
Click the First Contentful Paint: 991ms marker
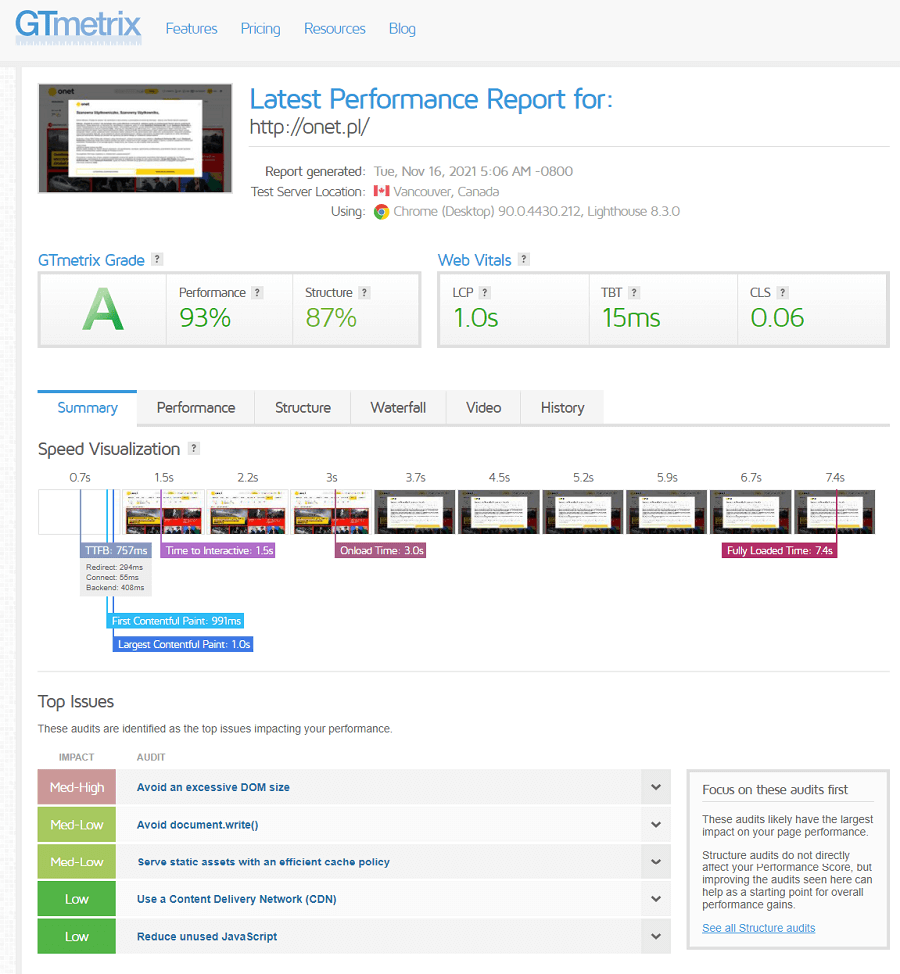click(x=176, y=621)
